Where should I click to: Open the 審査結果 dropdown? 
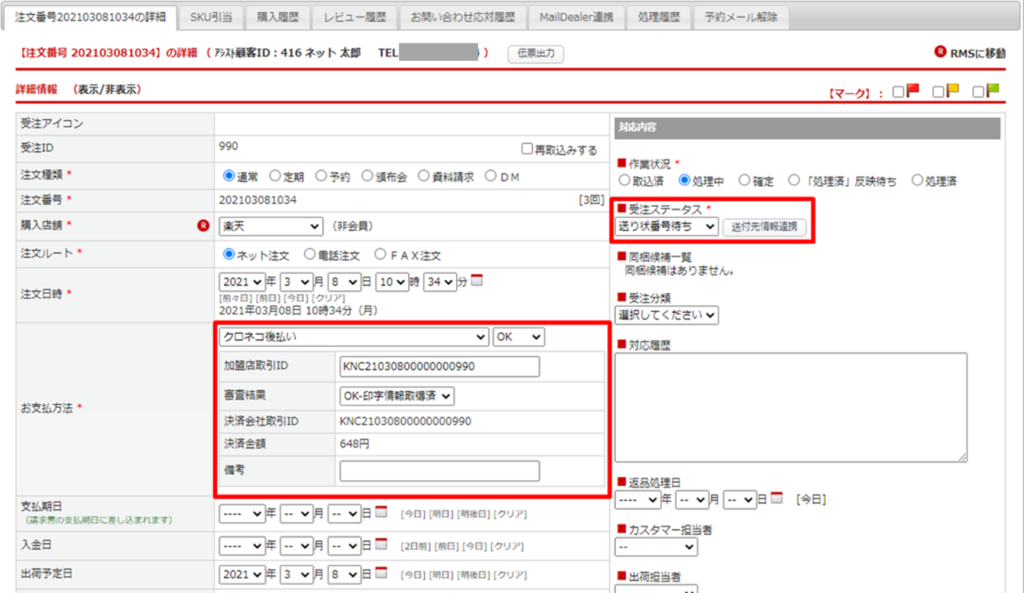pyautogui.click(x=397, y=395)
